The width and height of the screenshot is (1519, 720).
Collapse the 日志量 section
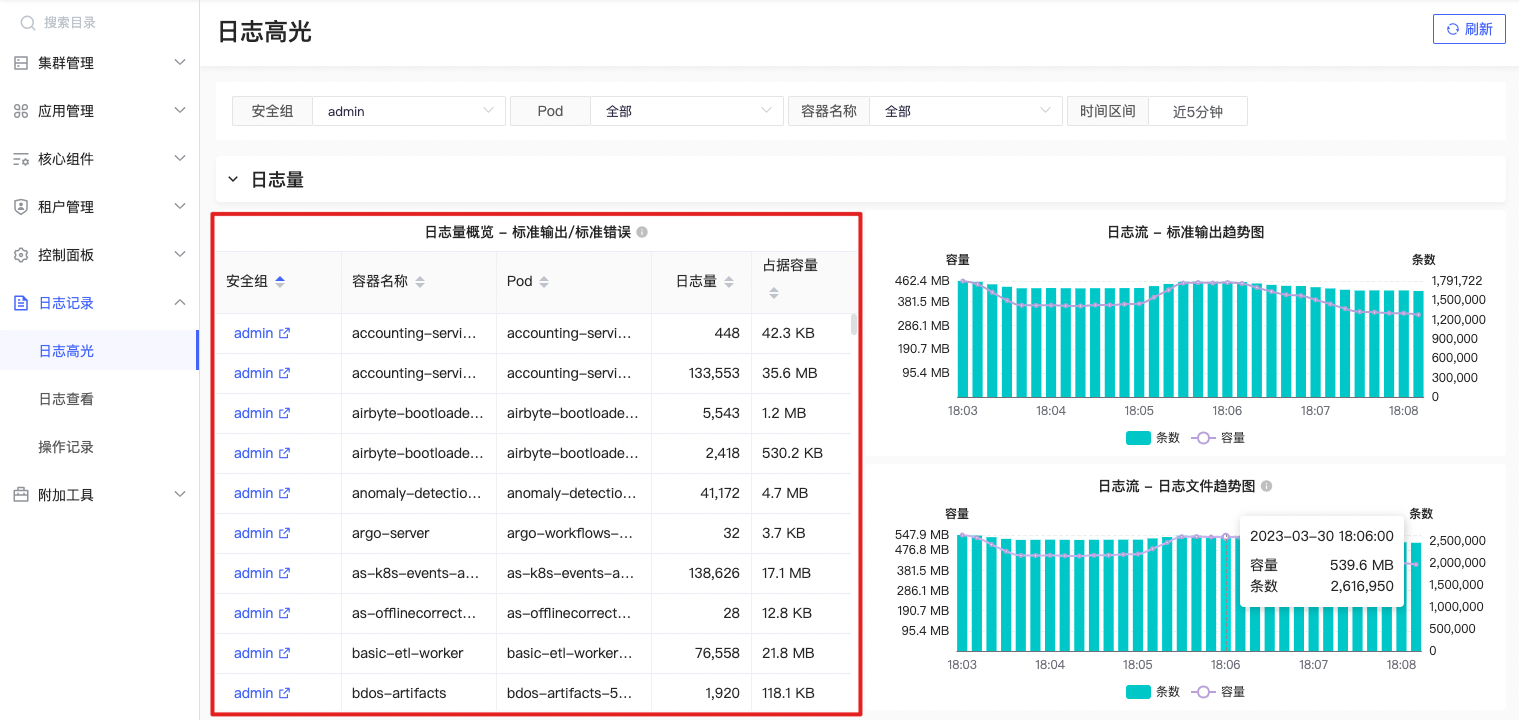click(233, 180)
